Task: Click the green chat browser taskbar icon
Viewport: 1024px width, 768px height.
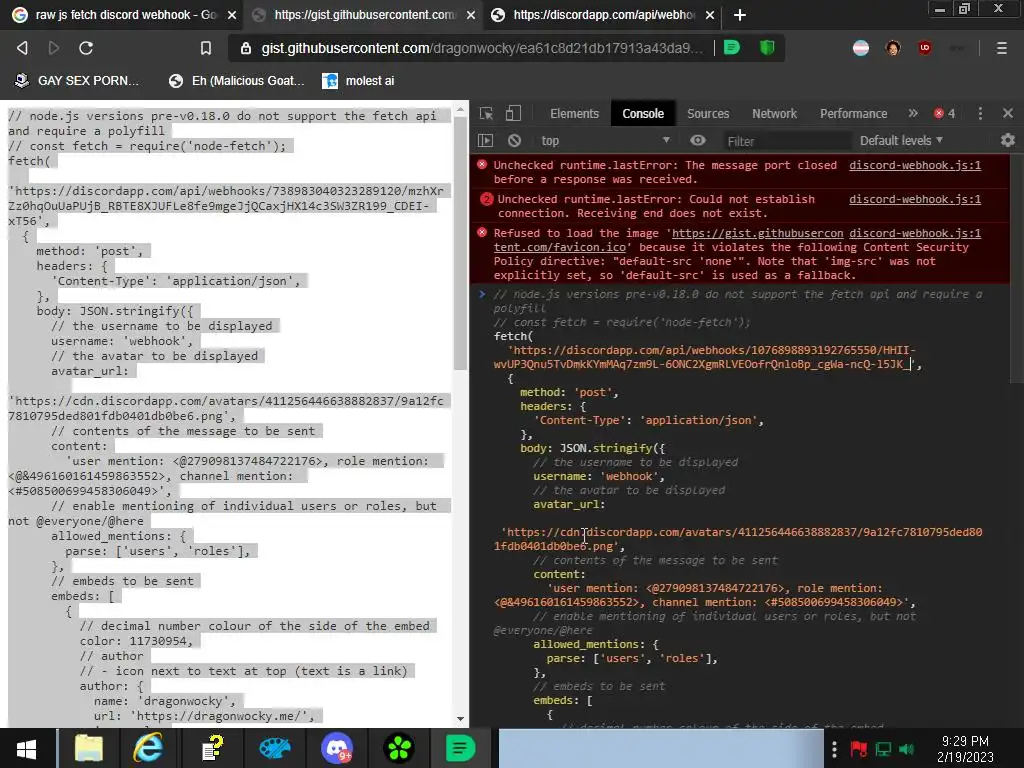Action: [x=460, y=748]
